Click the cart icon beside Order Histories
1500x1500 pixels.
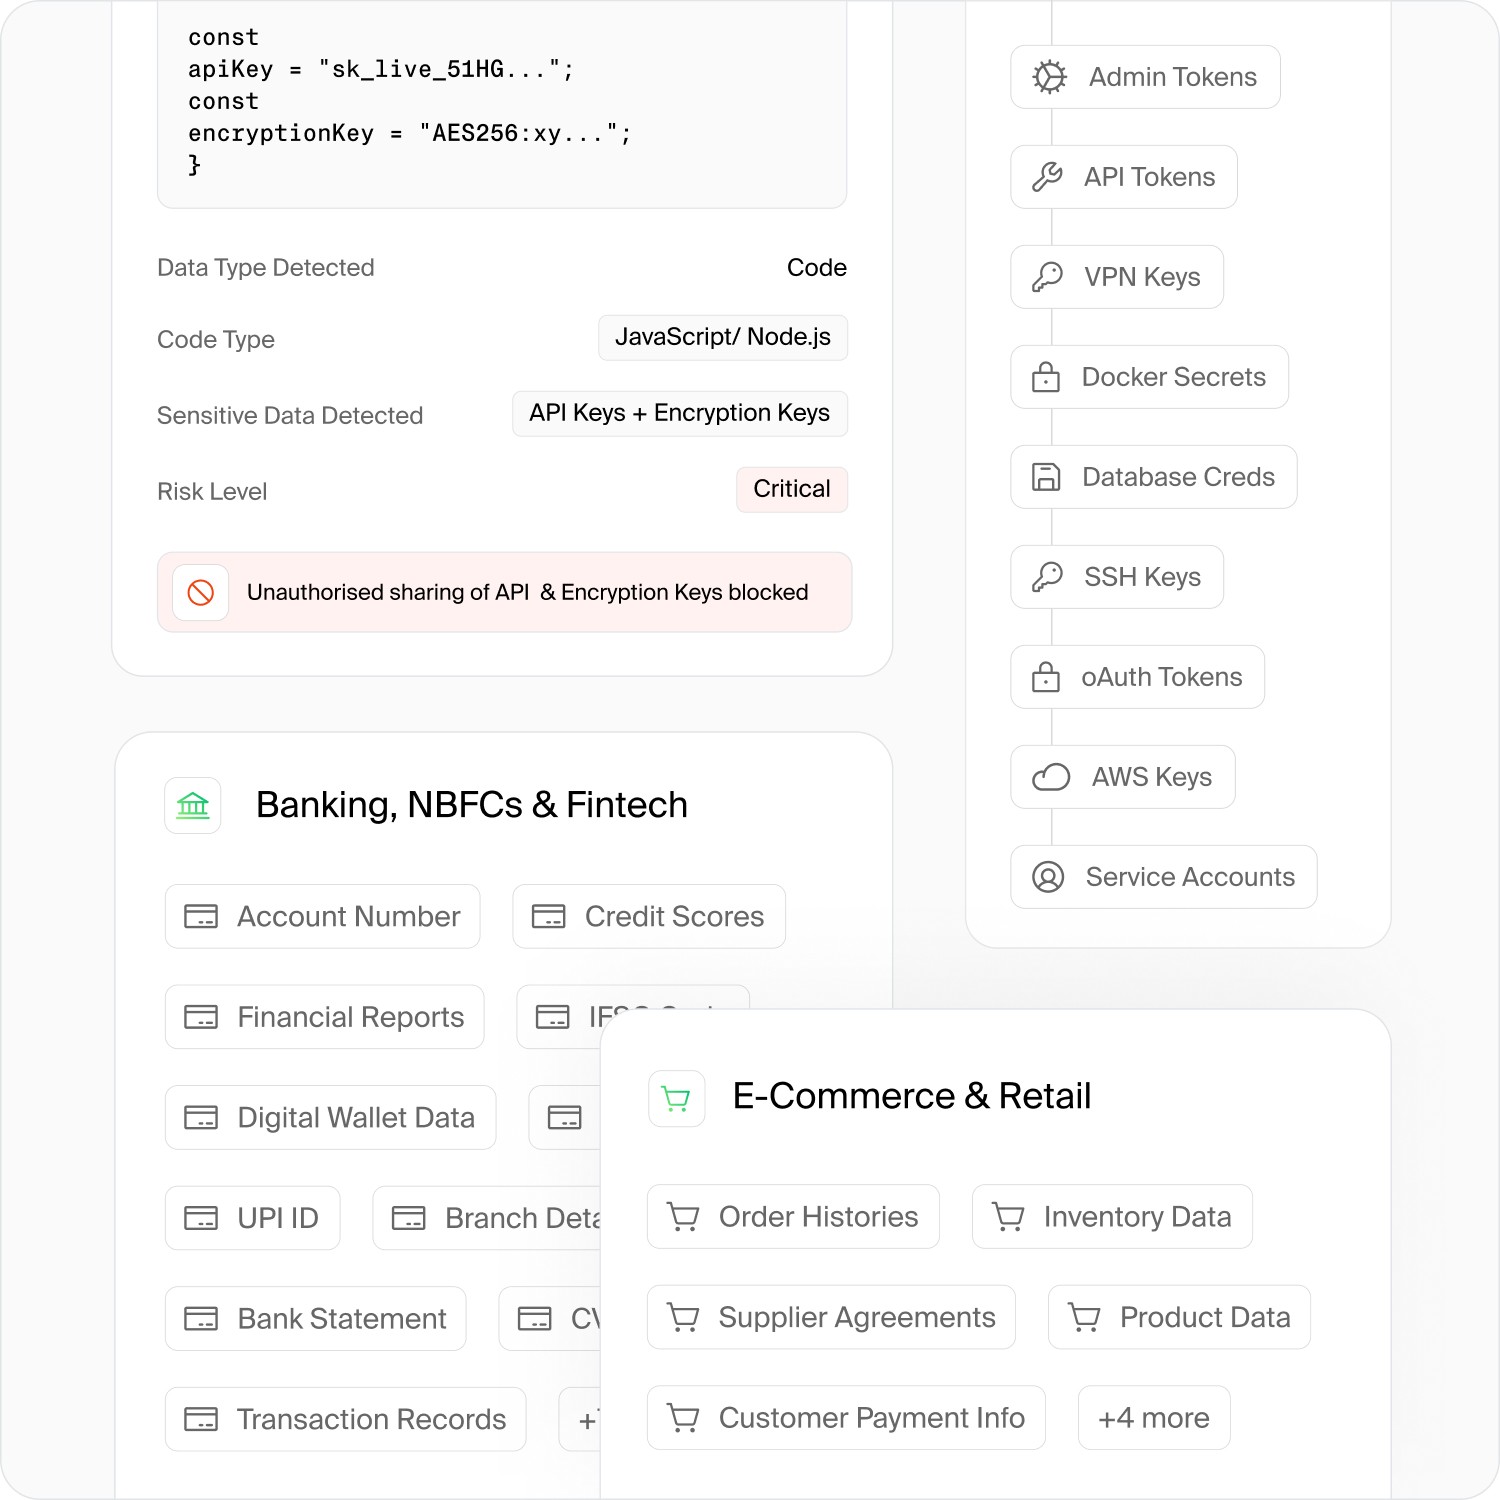point(683,1217)
